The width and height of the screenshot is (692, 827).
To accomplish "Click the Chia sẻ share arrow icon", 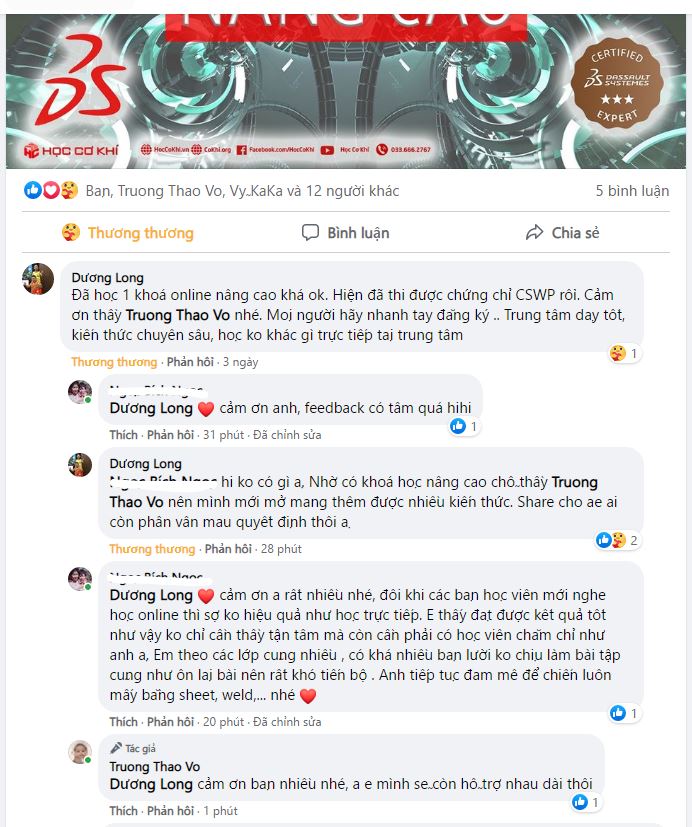I will pyautogui.click(x=534, y=232).
